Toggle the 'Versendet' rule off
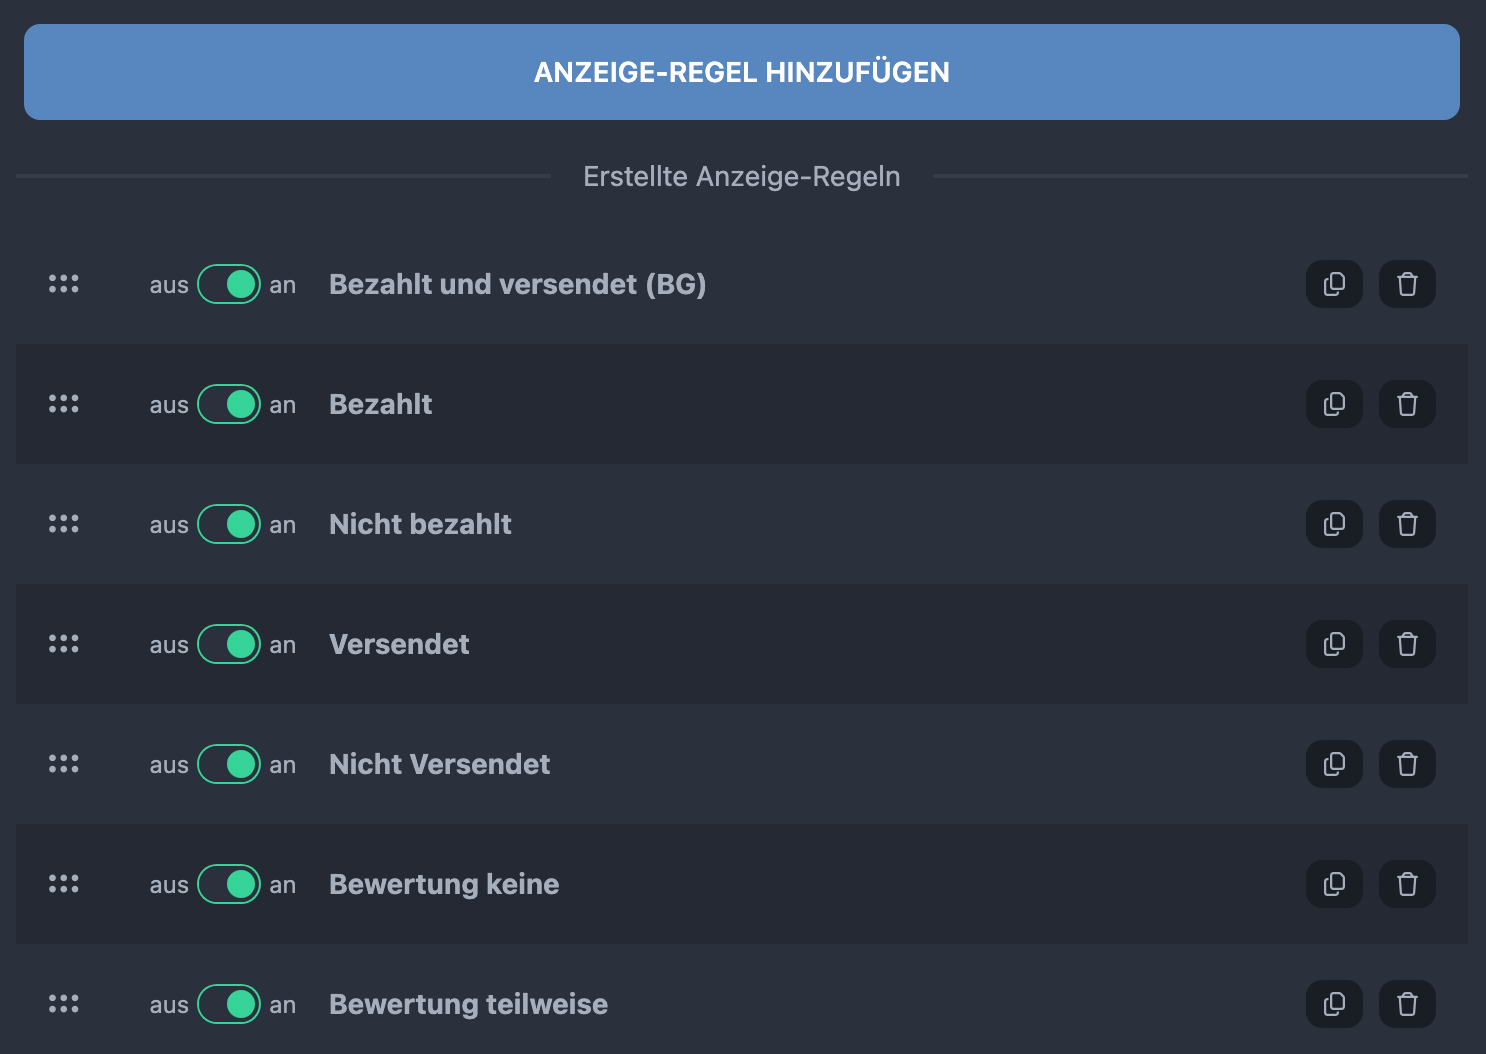 [x=229, y=644]
